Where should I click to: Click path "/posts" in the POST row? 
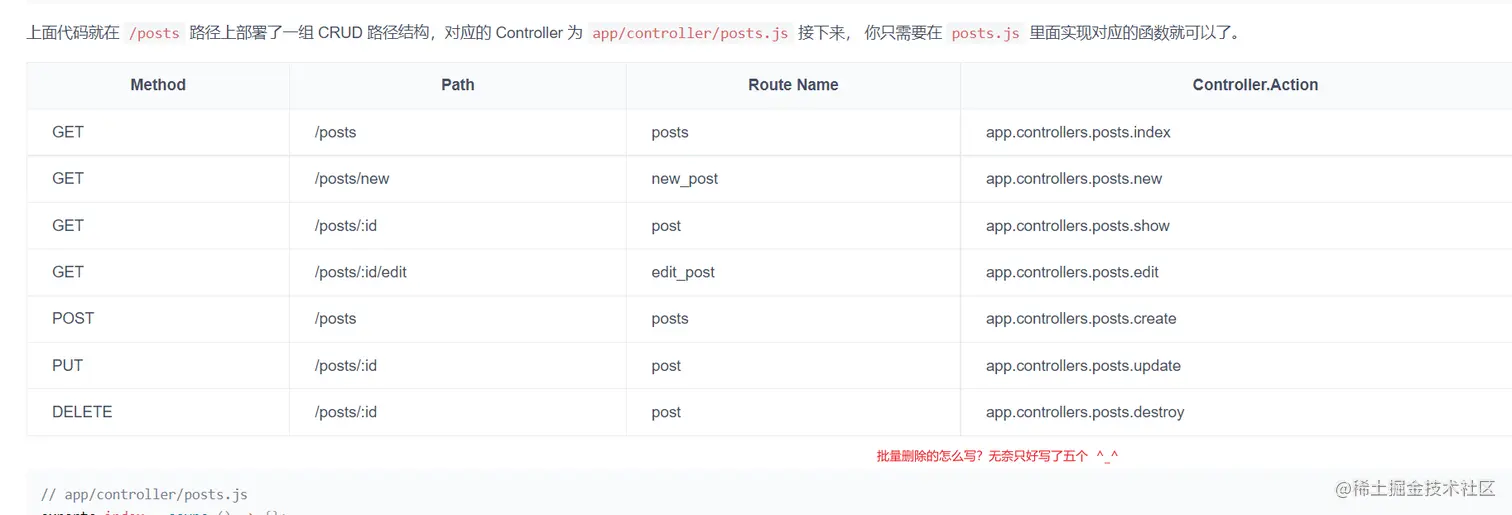point(335,319)
